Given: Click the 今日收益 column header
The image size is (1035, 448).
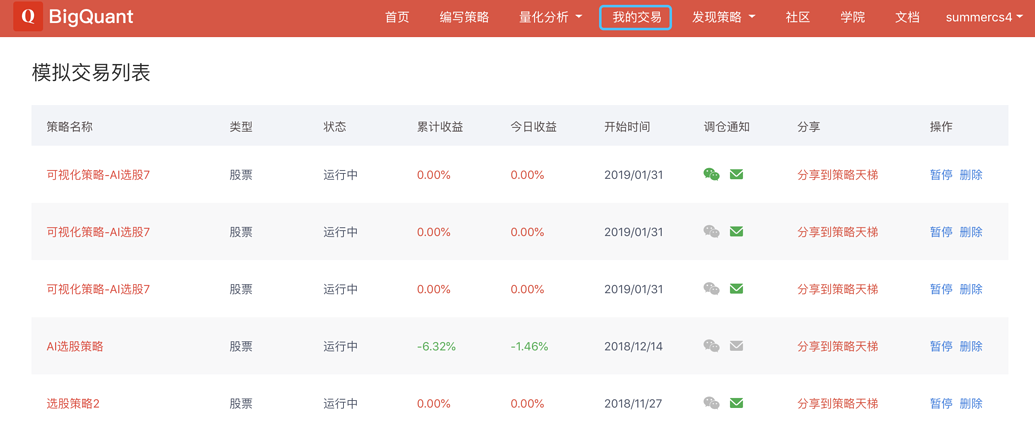Looking at the screenshot, I should [533, 127].
